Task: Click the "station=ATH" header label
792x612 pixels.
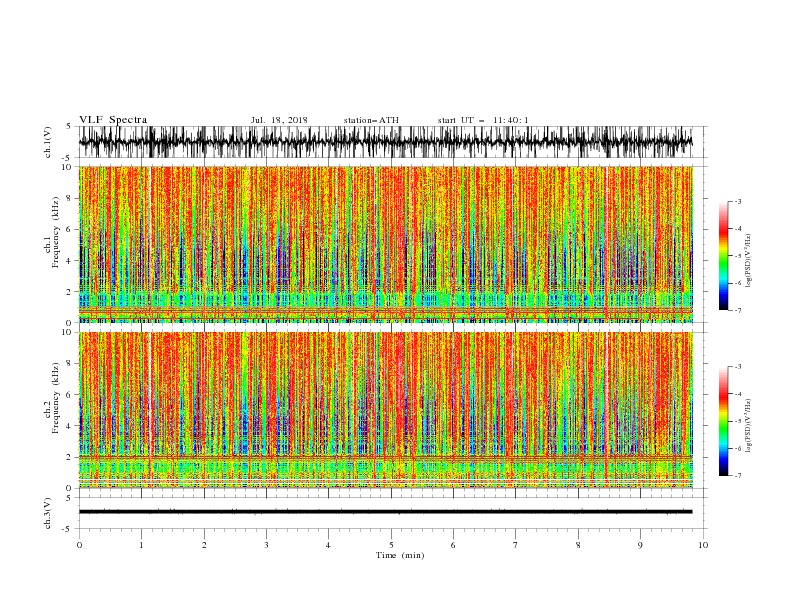Action: coord(371,120)
